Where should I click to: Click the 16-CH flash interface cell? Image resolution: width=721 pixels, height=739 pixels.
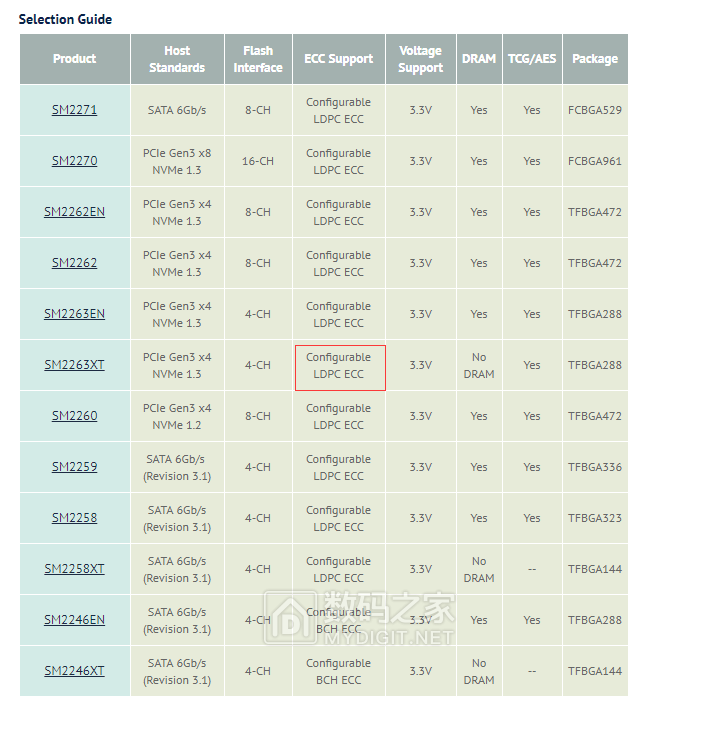[x=258, y=161]
